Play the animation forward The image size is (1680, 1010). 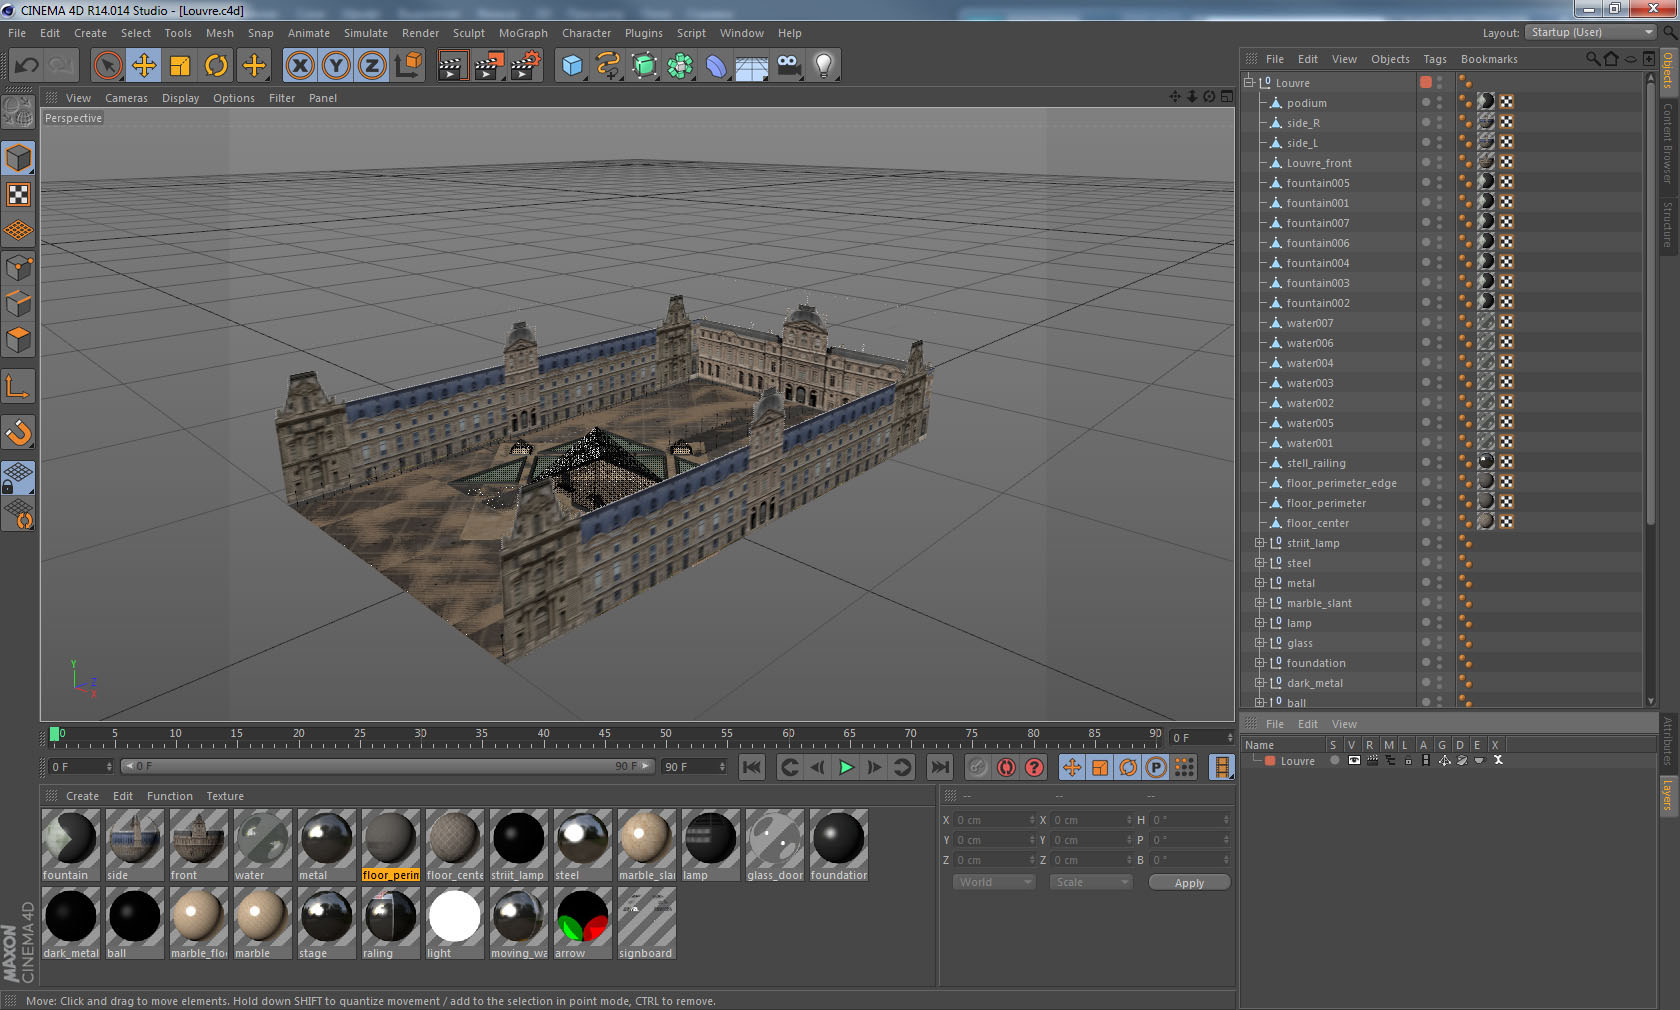(x=846, y=767)
